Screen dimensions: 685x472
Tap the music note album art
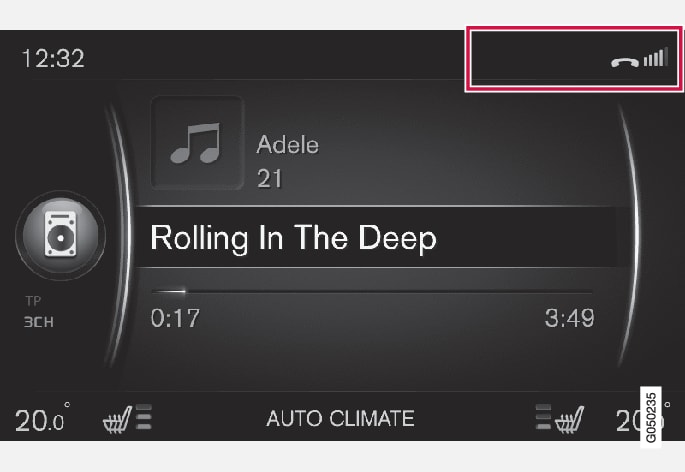(x=196, y=143)
